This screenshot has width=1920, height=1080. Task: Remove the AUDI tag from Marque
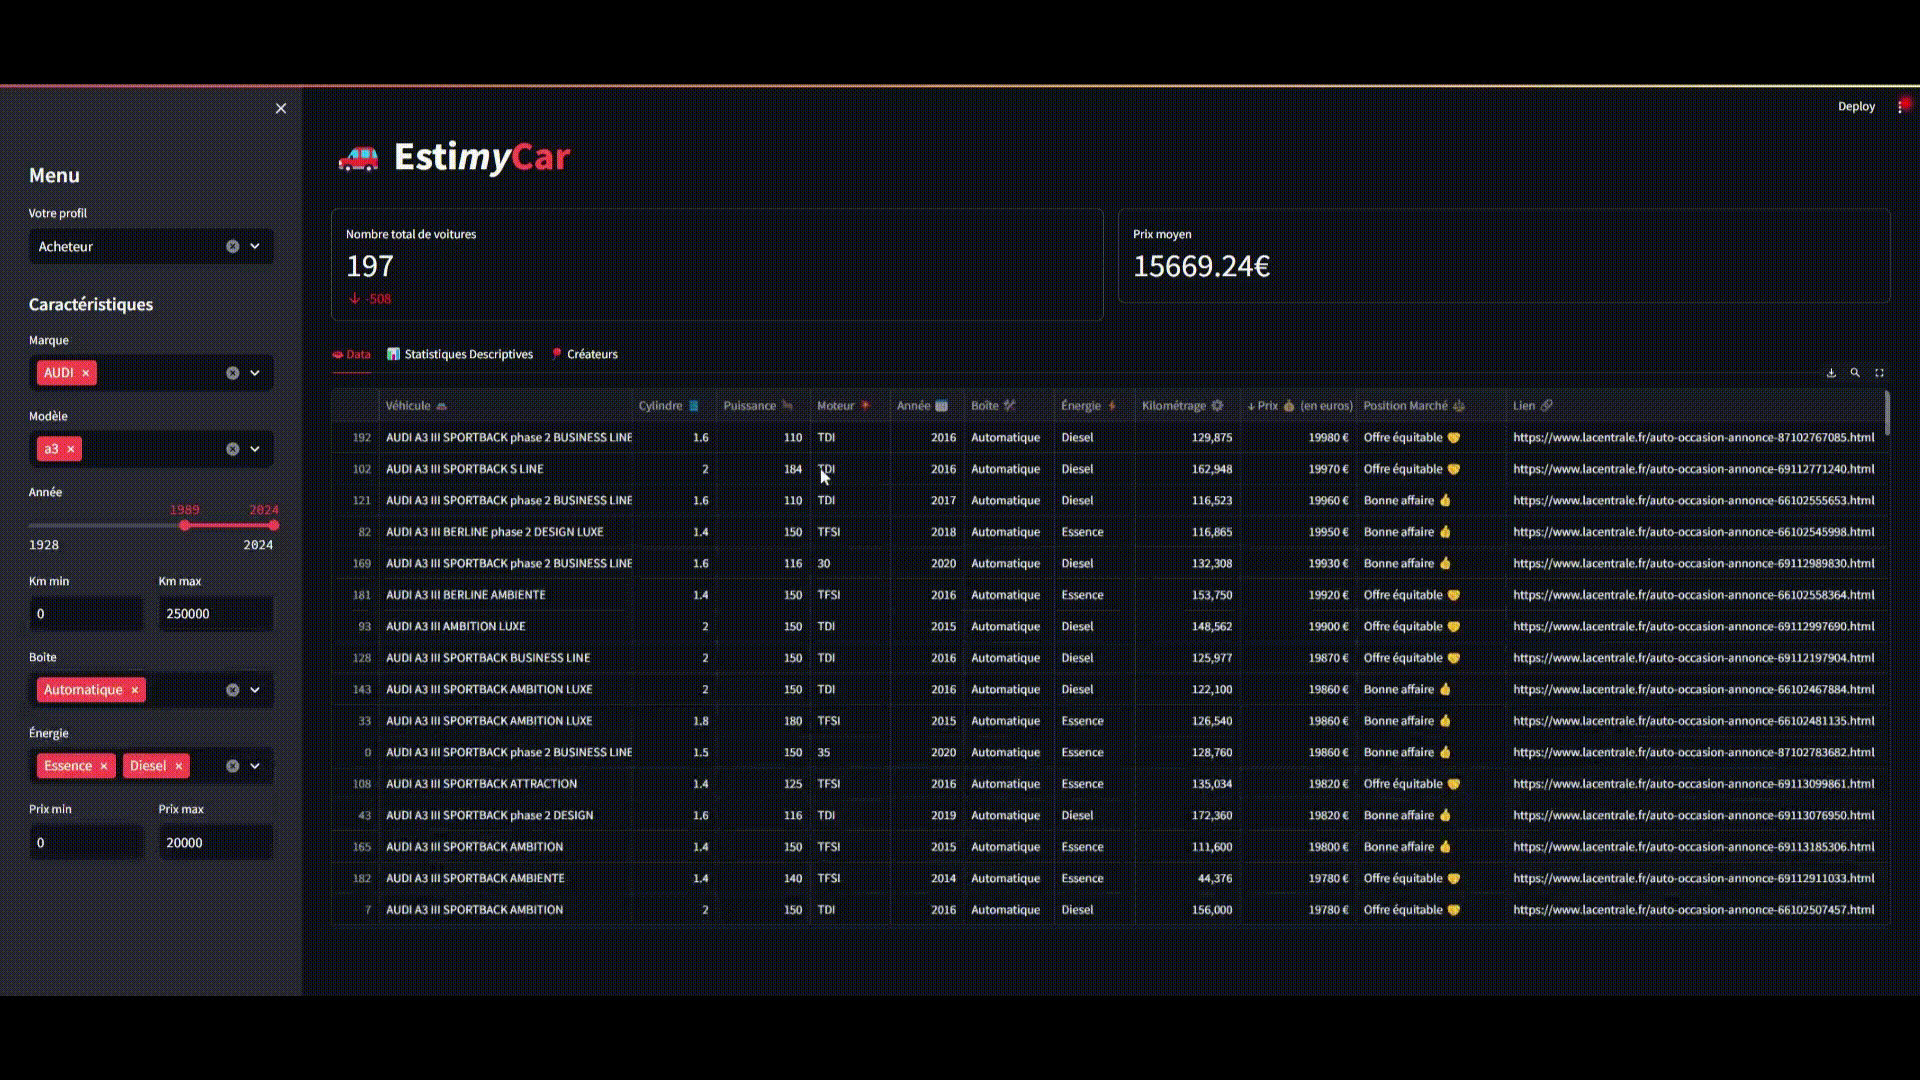(x=86, y=373)
